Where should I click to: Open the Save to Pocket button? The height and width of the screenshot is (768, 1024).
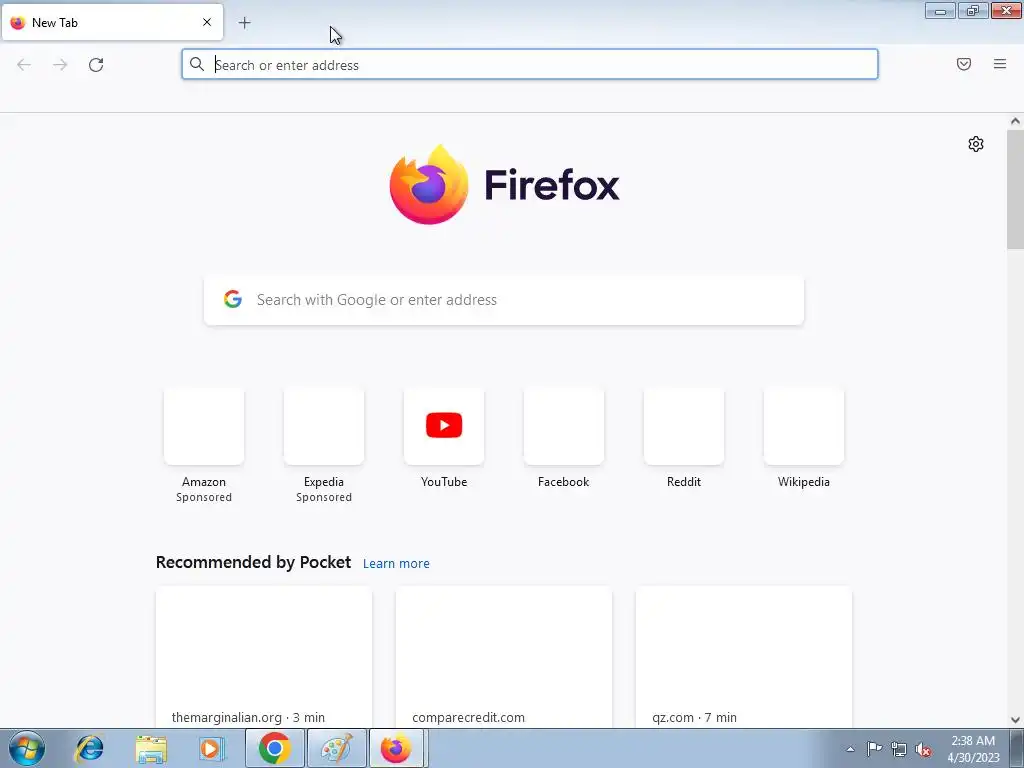click(964, 64)
